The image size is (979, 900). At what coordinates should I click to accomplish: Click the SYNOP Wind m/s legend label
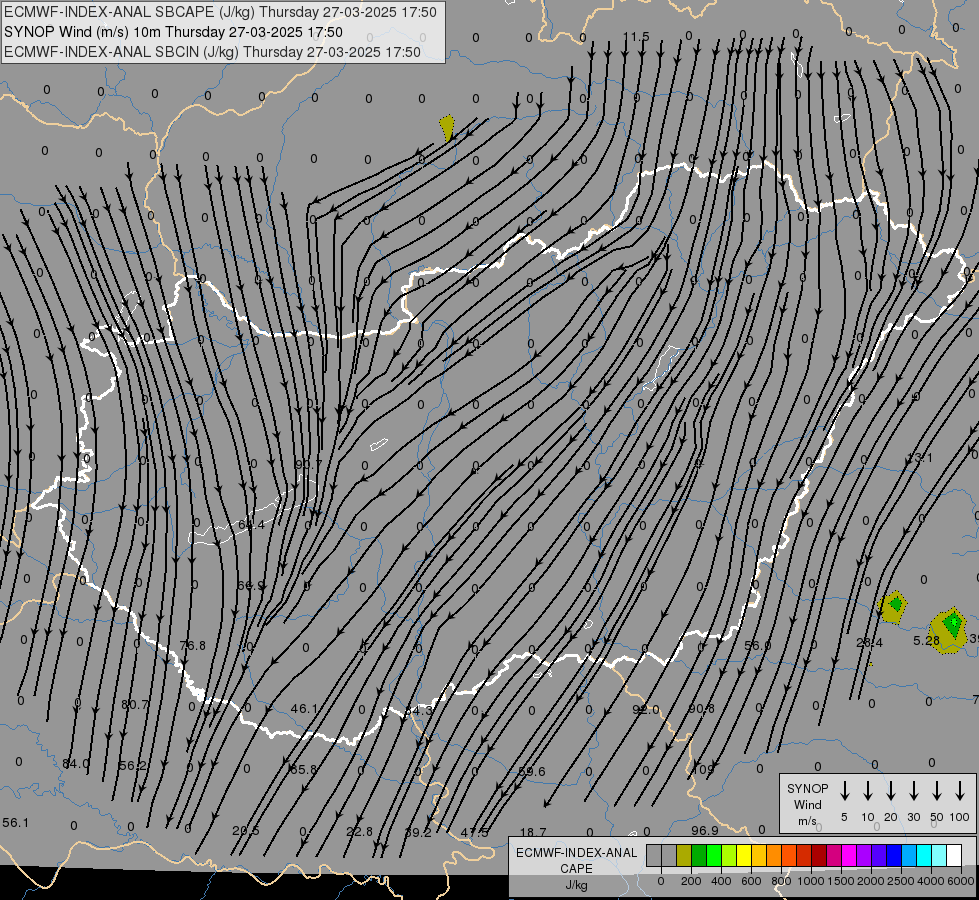click(807, 804)
